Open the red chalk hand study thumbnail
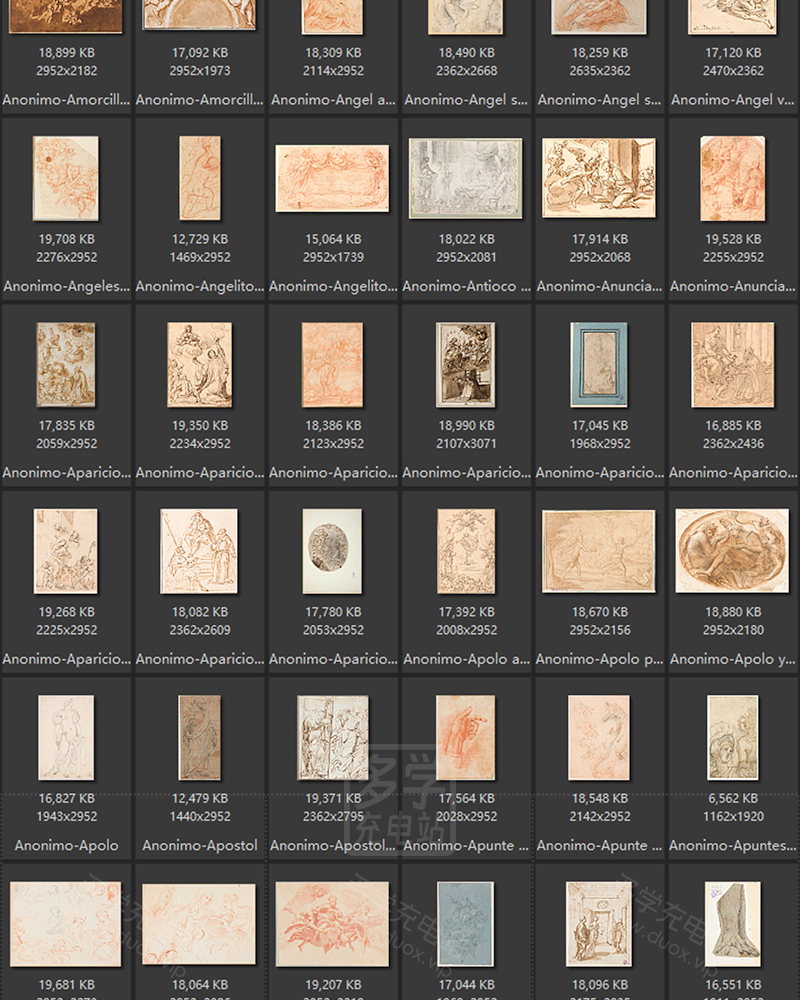 pos(466,737)
